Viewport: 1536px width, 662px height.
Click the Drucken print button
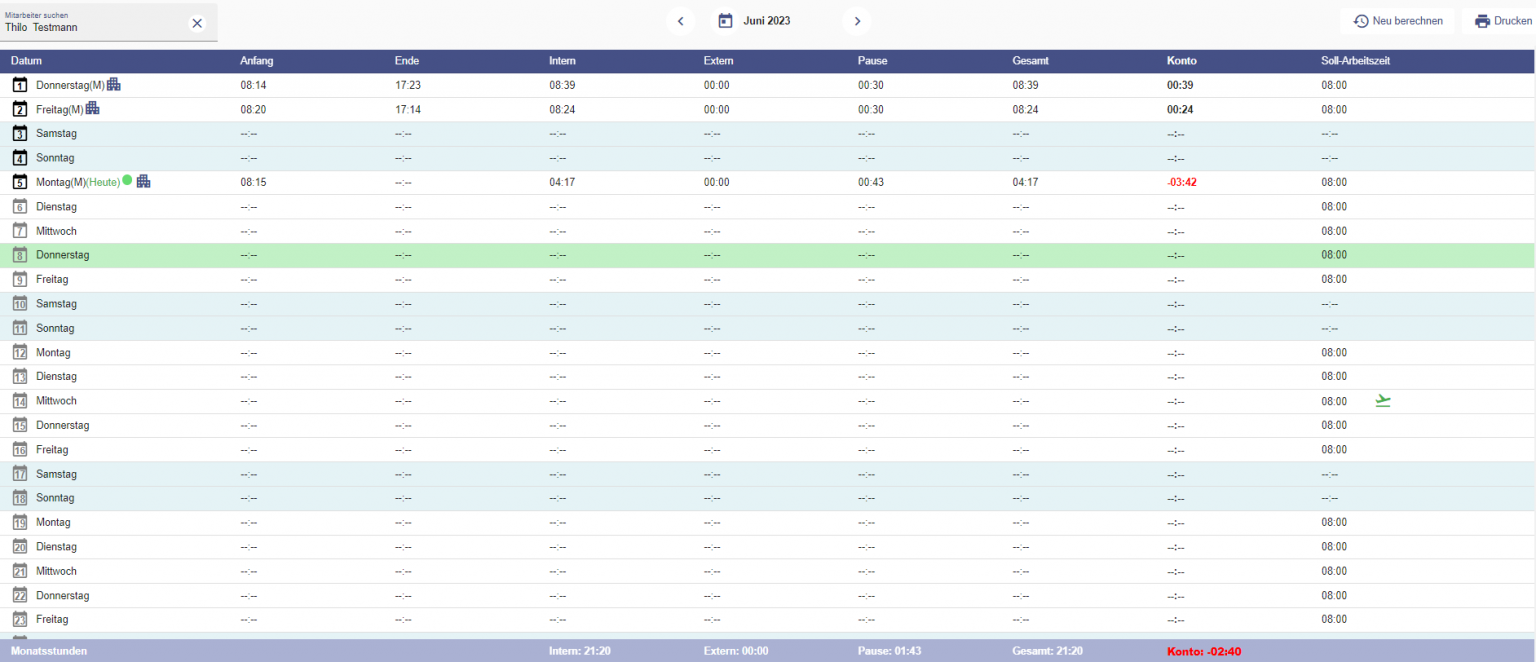pos(1503,21)
